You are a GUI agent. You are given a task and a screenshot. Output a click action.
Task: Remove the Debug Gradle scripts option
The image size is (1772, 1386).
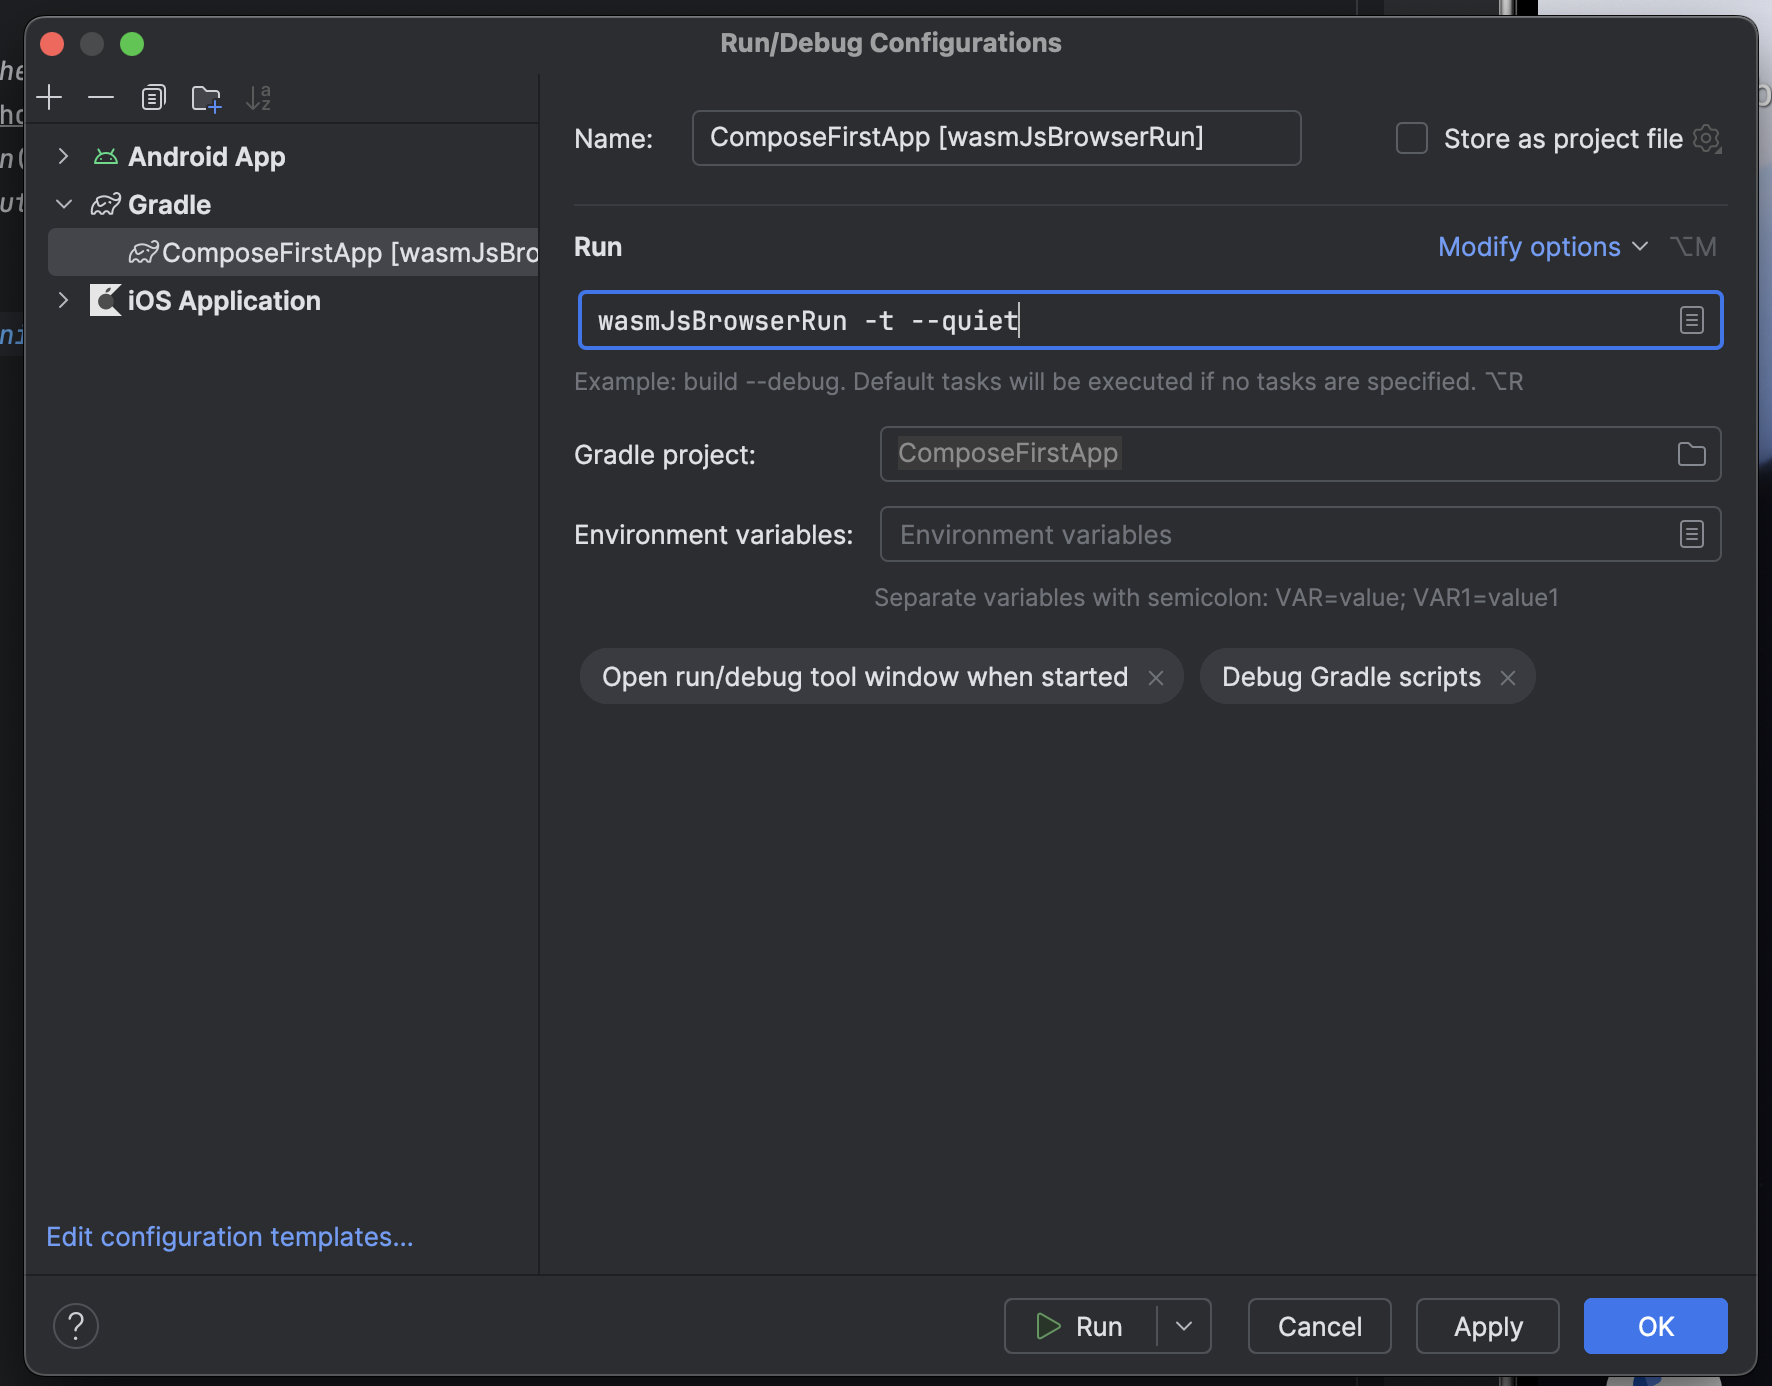pyautogui.click(x=1508, y=677)
